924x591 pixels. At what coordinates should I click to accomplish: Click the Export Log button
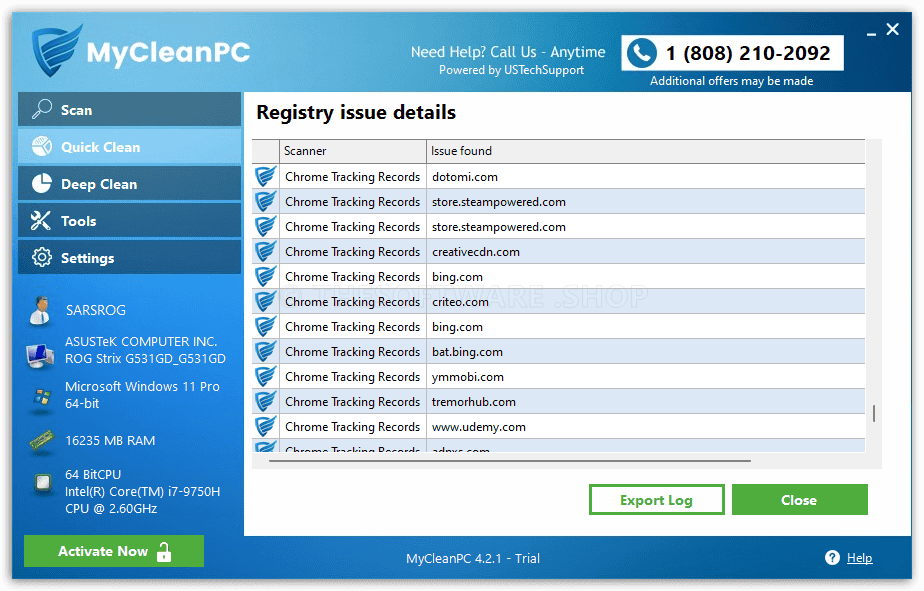pos(656,500)
